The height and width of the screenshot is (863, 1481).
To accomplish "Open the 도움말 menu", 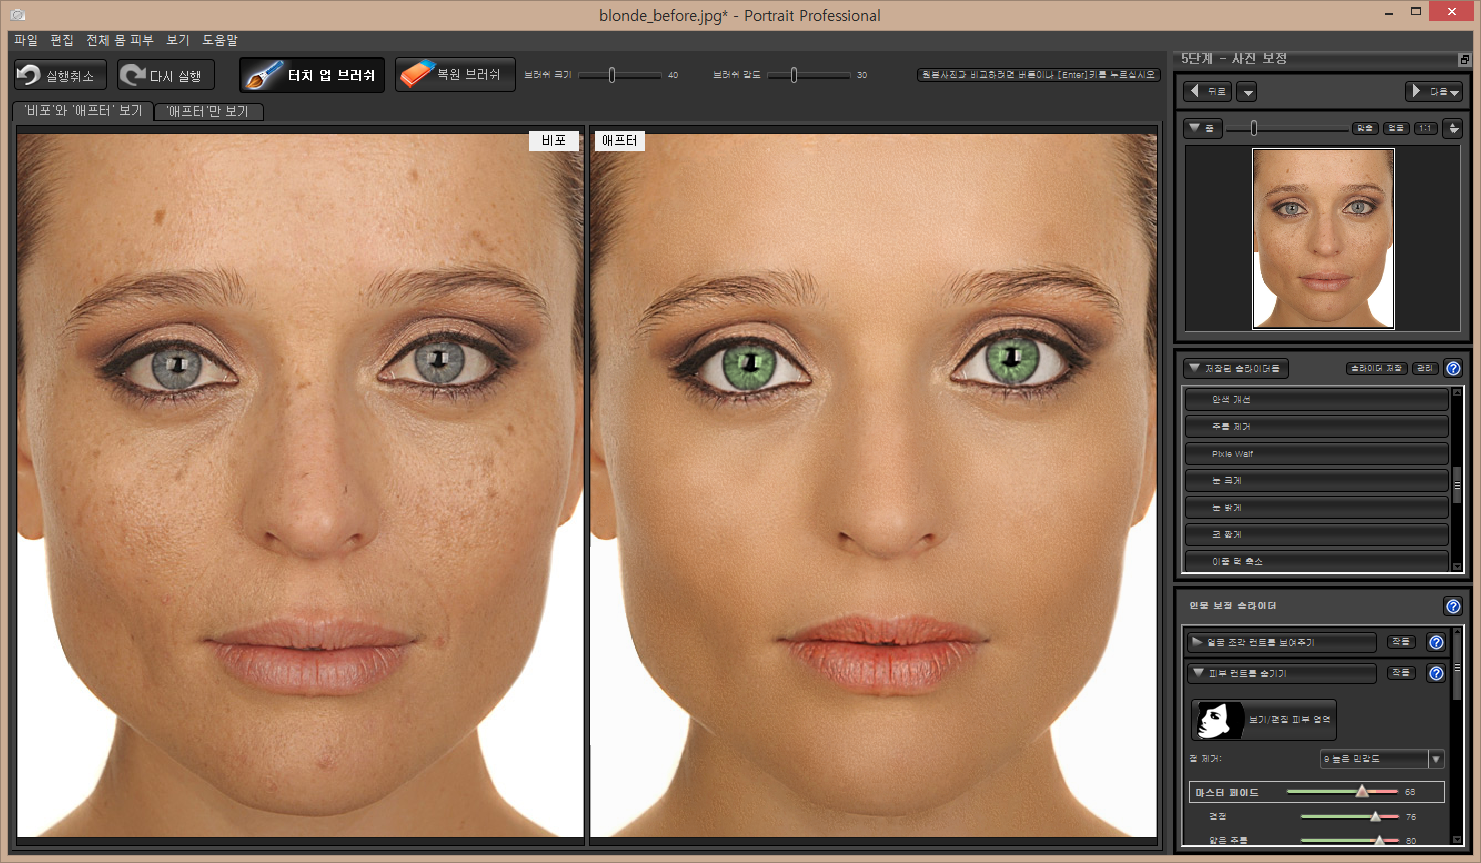I will [220, 40].
